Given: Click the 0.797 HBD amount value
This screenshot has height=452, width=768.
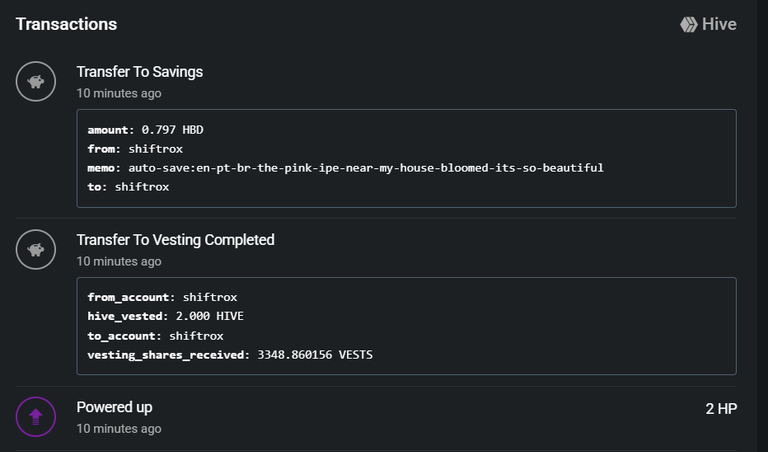Looking at the screenshot, I should tap(172, 130).
